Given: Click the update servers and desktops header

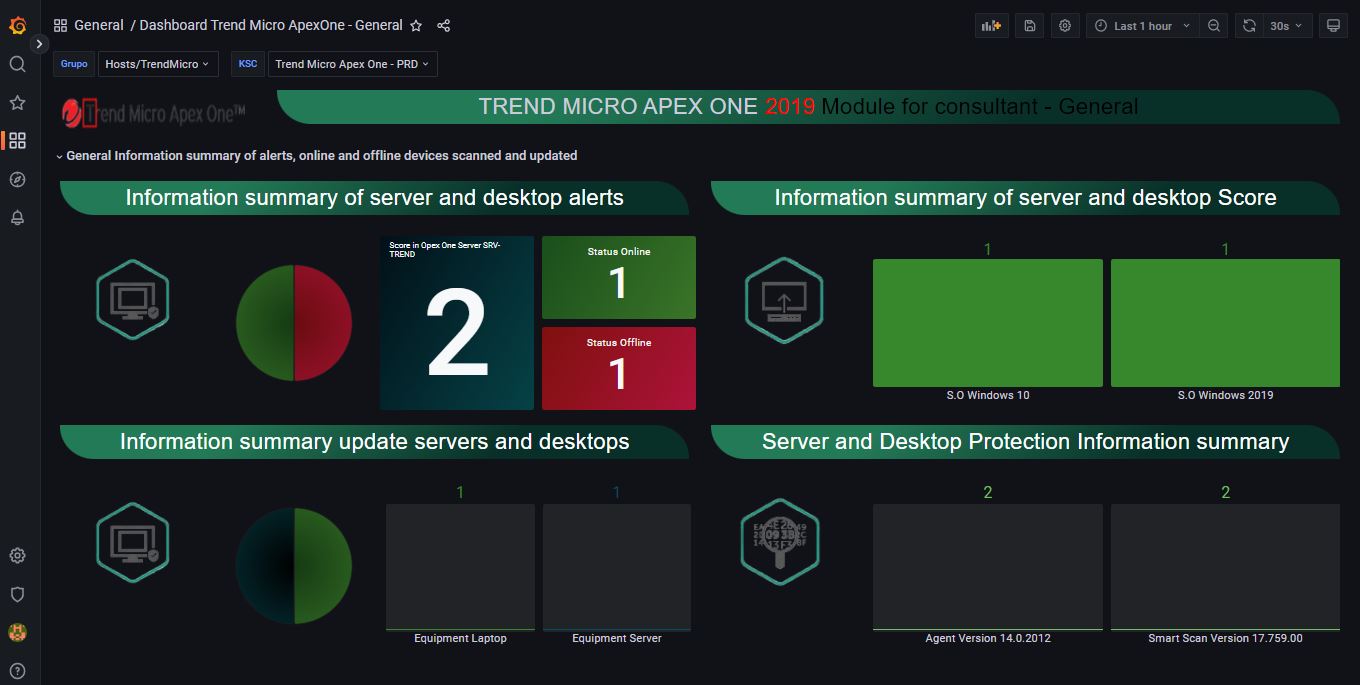Looking at the screenshot, I should point(375,442).
